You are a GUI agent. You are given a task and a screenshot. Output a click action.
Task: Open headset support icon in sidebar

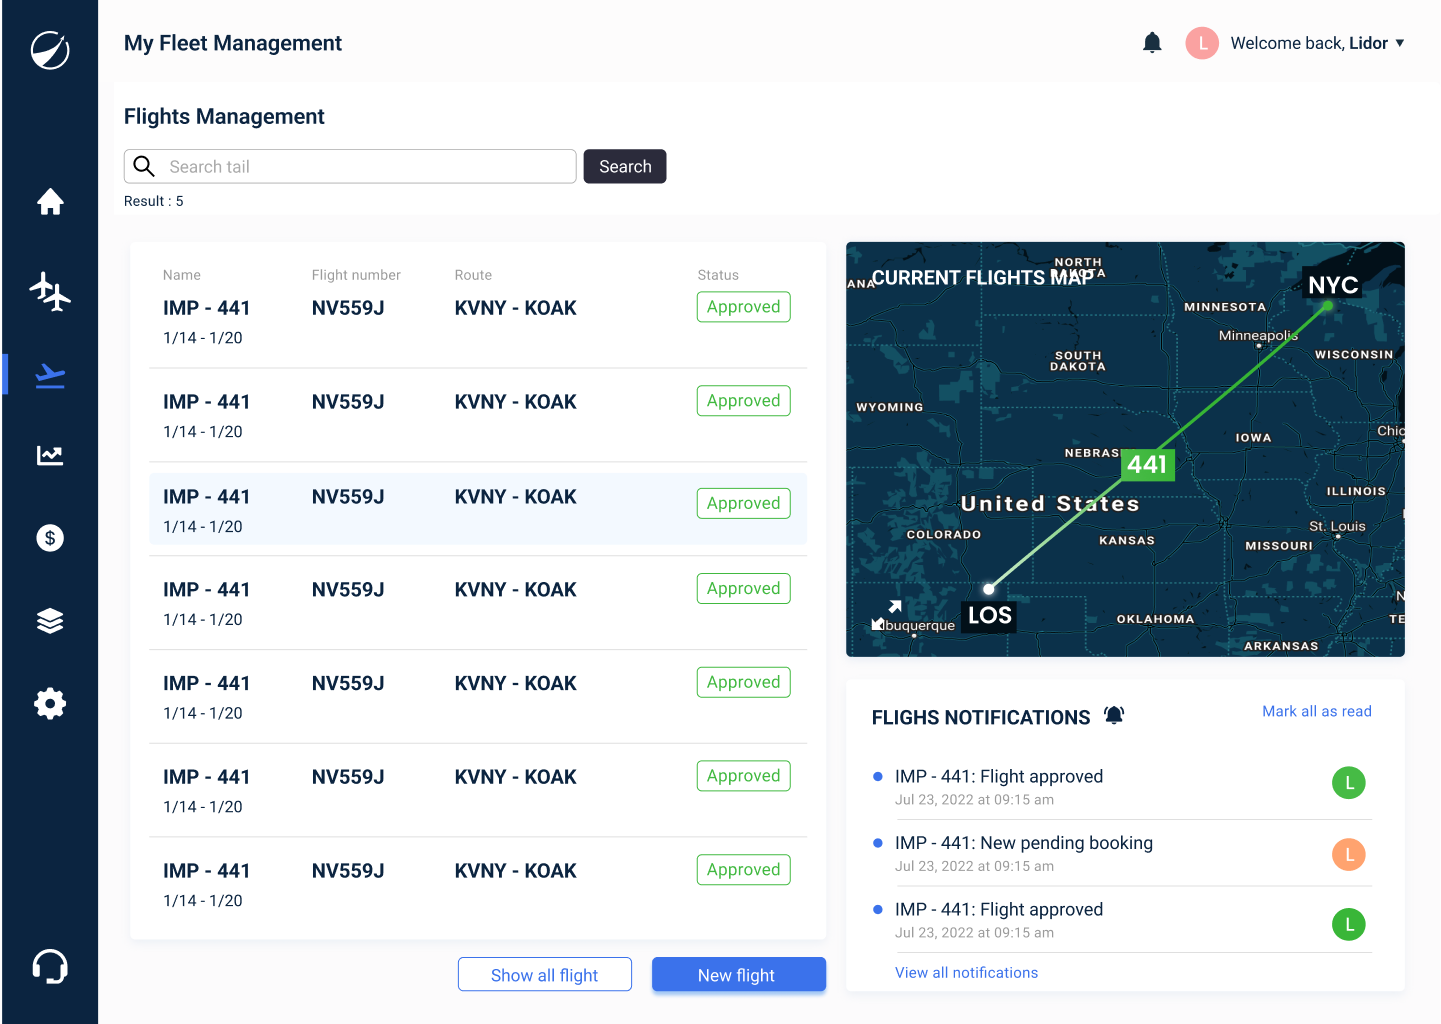pyautogui.click(x=50, y=967)
